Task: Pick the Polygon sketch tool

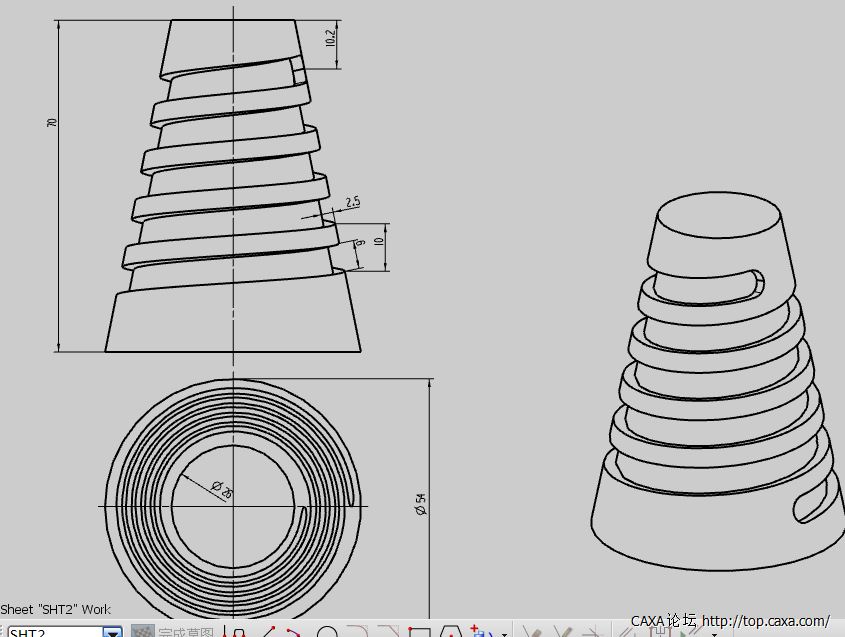Action: [x=451, y=633]
